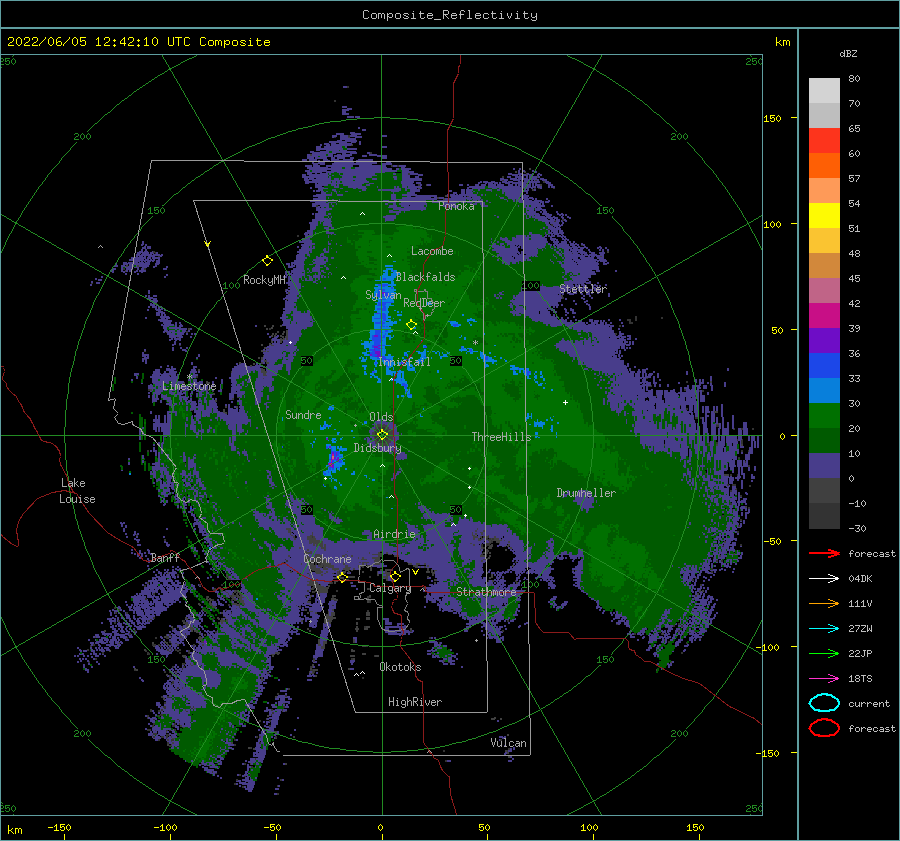Select the magenta 18TS arrow legend icon
Image resolution: width=900 pixels, height=841 pixels.
[824, 679]
